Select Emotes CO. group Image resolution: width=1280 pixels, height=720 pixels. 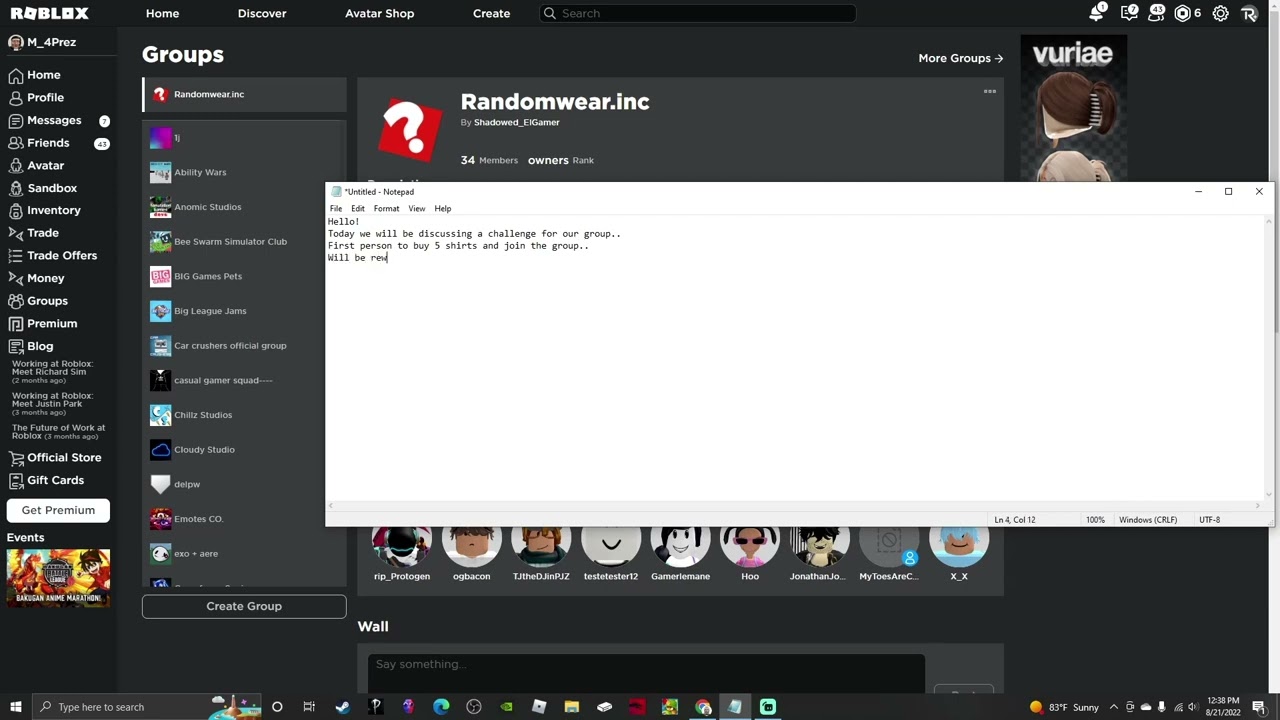point(244,519)
